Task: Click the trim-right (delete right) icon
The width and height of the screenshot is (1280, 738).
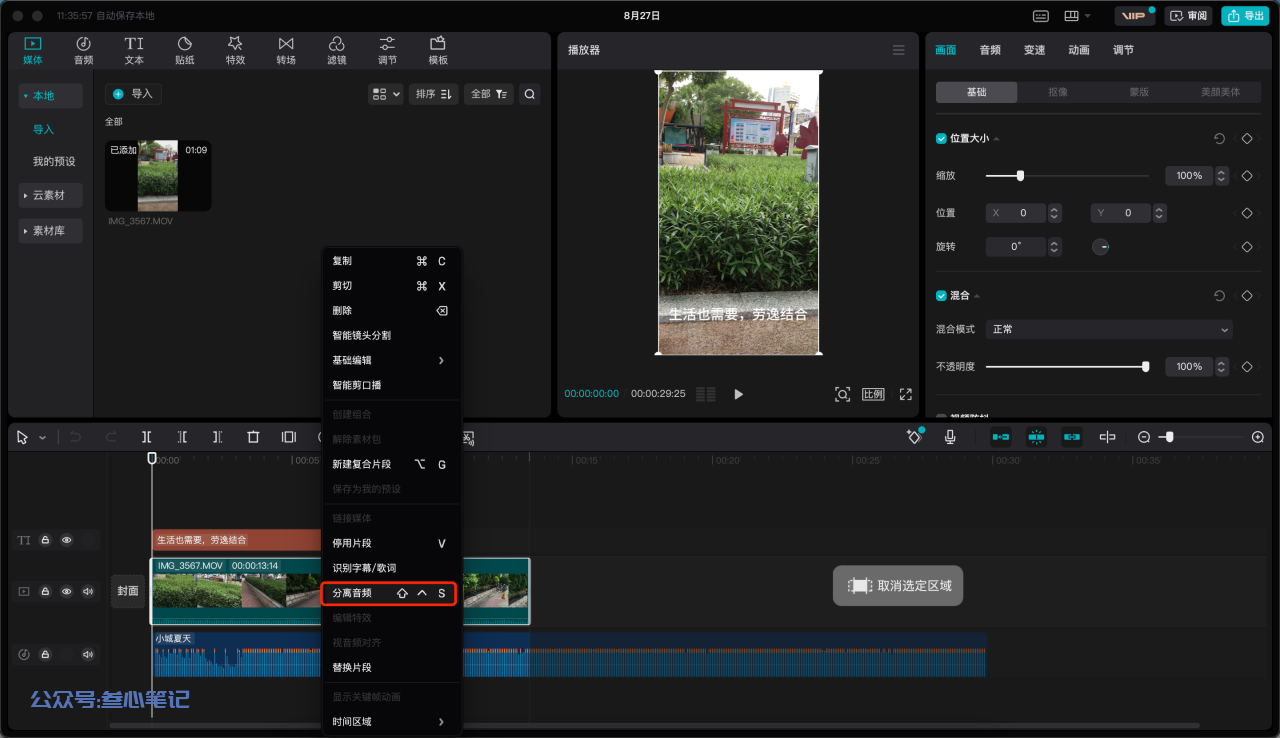Action: point(217,437)
